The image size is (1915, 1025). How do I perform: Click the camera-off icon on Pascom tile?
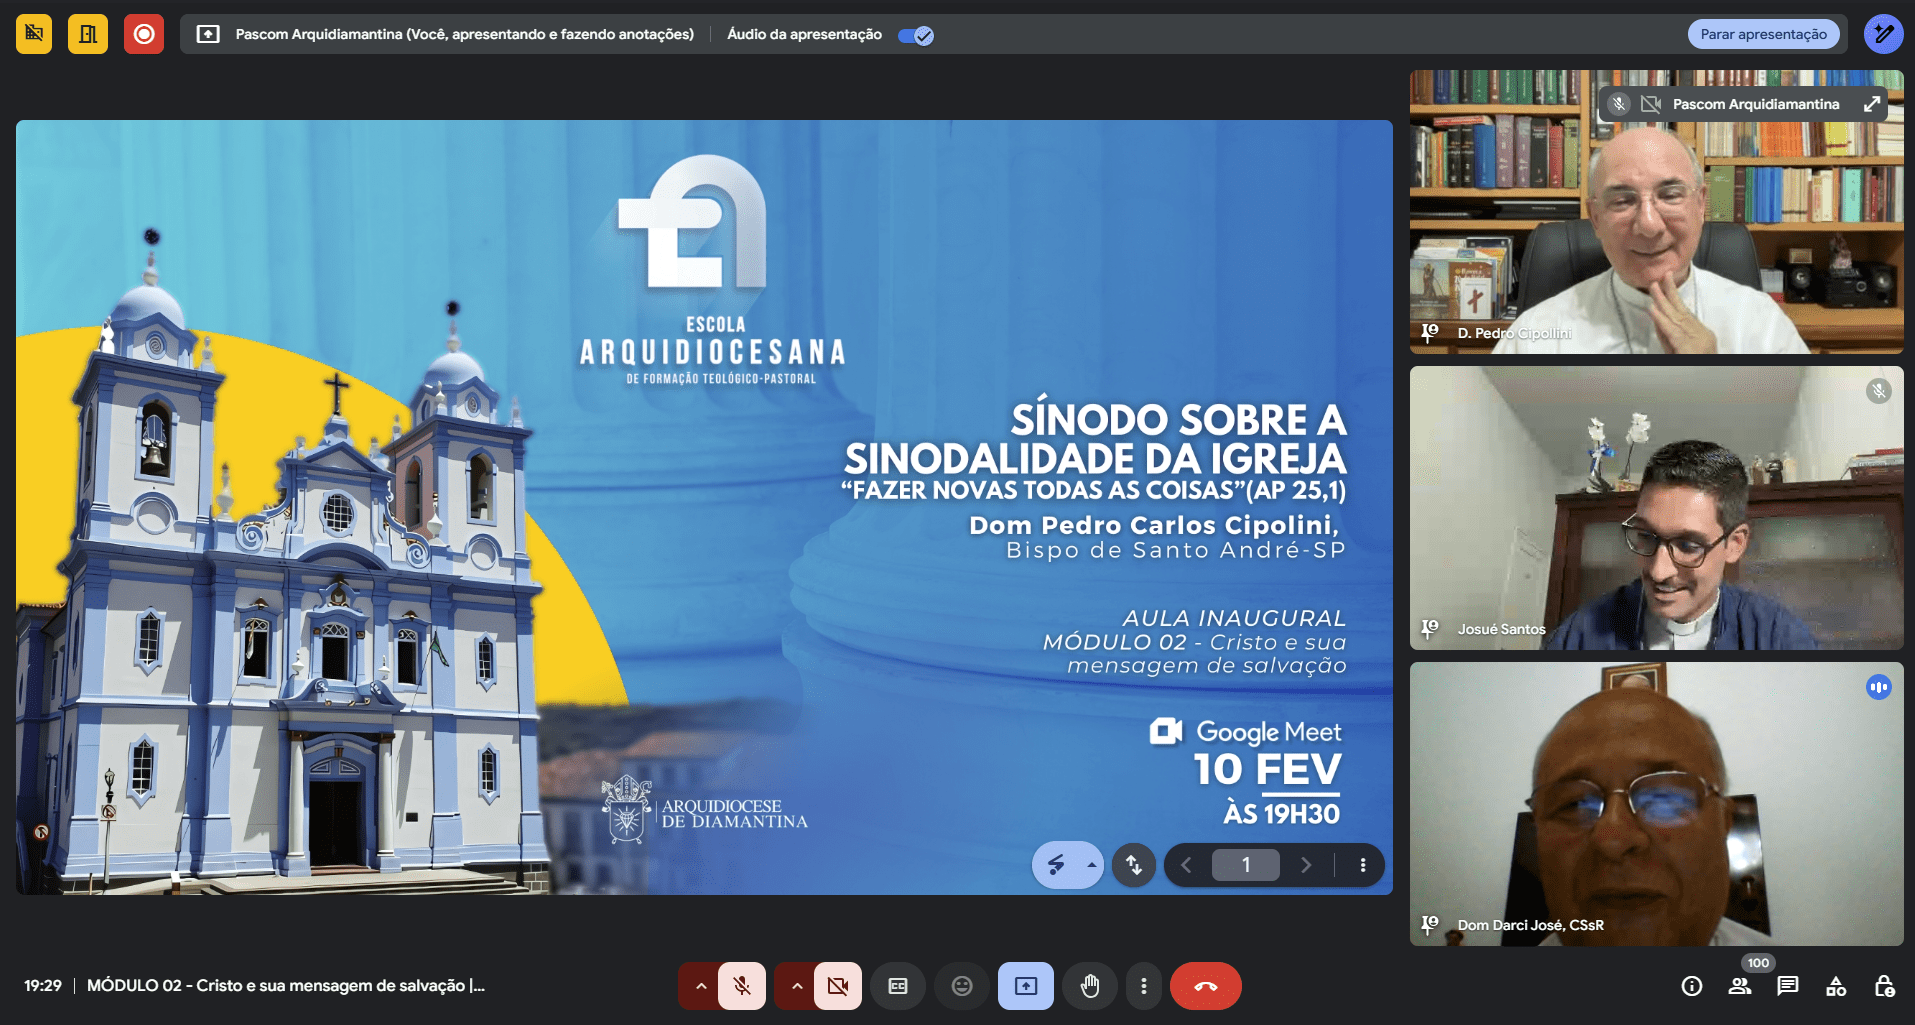click(x=1651, y=104)
